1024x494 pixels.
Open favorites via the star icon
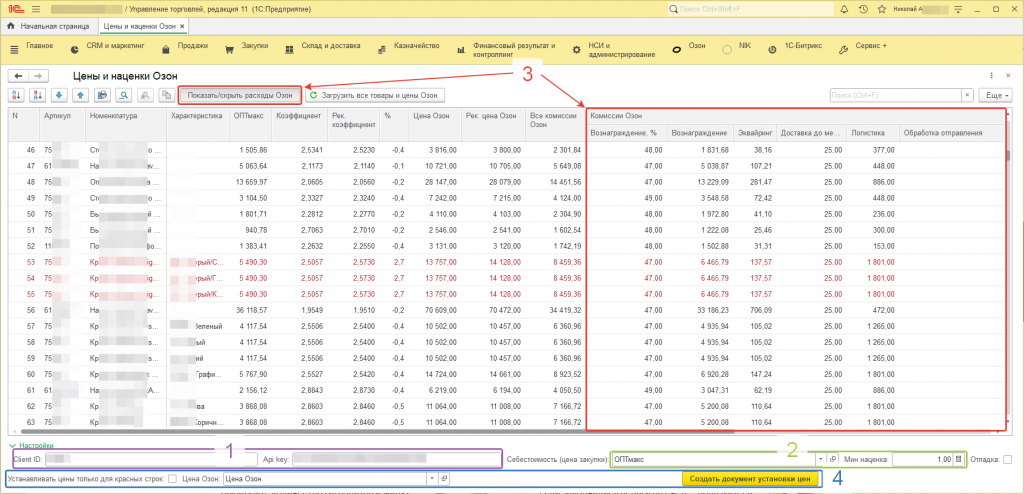click(882, 10)
